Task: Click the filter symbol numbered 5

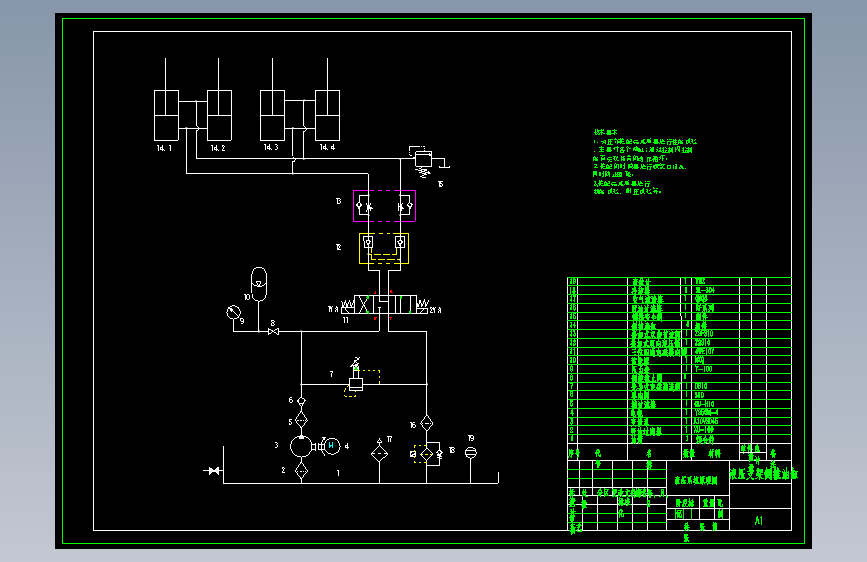Action: 301,420
